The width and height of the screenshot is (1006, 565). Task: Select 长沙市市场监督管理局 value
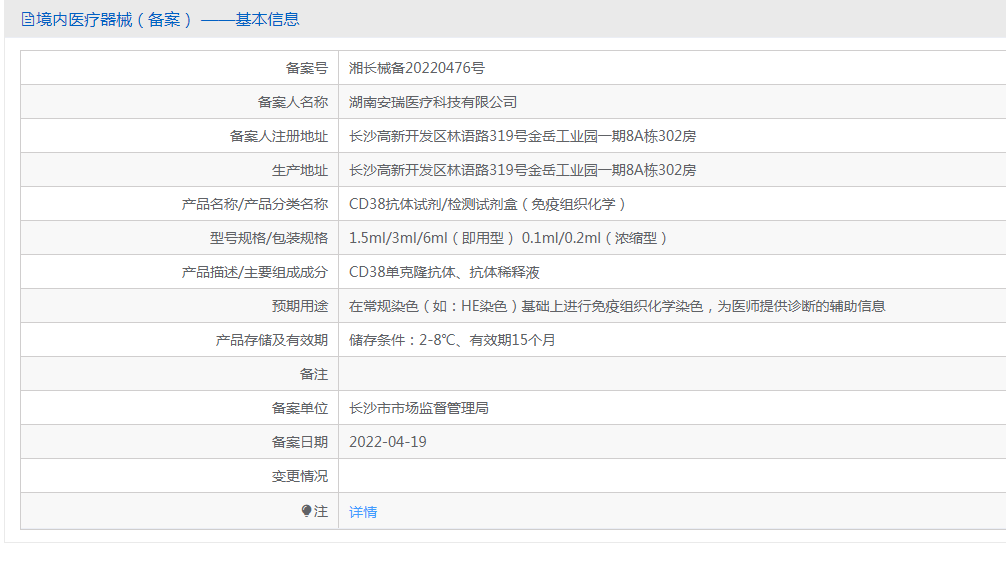coord(419,408)
